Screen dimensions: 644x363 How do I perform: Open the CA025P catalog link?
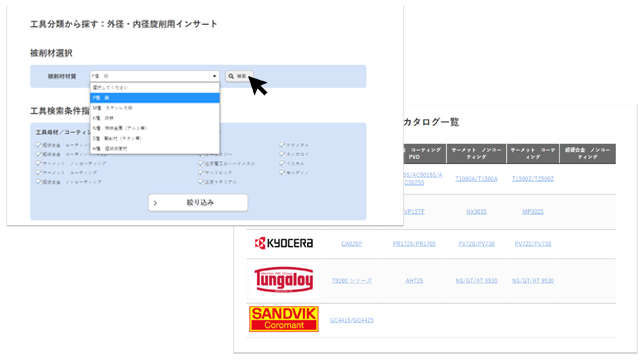[352, 244]
